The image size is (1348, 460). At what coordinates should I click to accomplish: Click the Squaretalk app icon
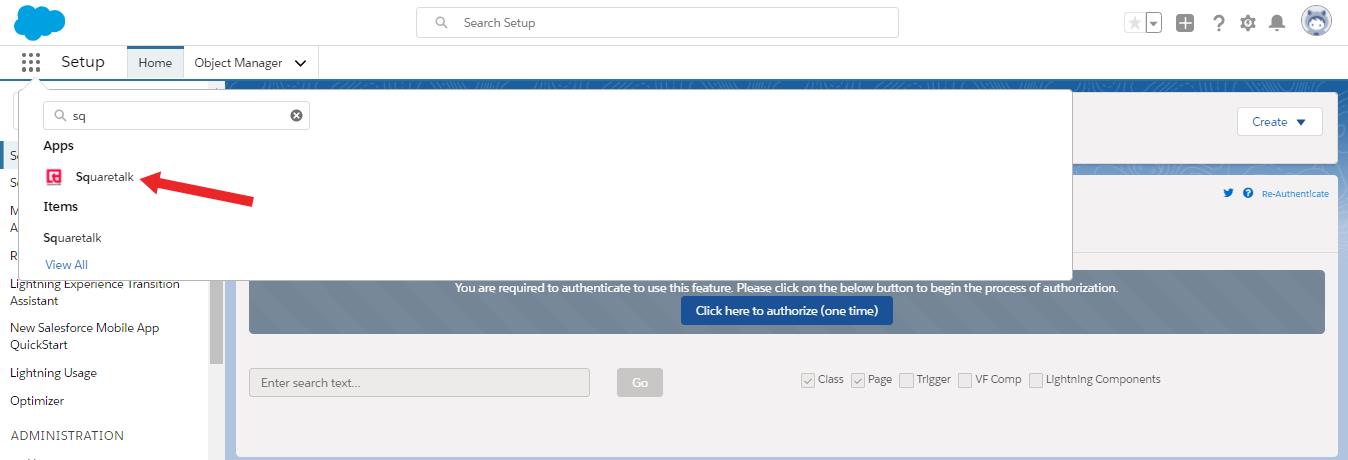(54, 177)
